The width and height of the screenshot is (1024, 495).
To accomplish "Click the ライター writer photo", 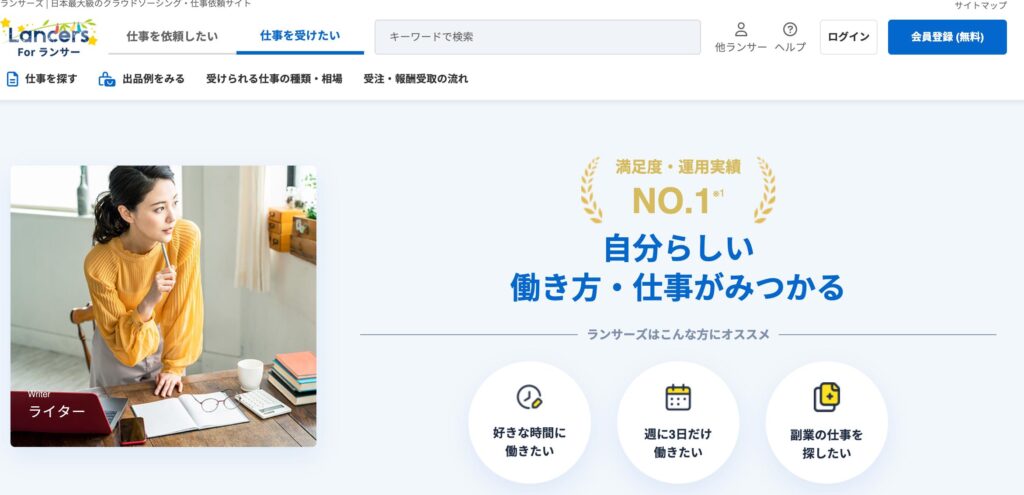I will coord(163,306).
